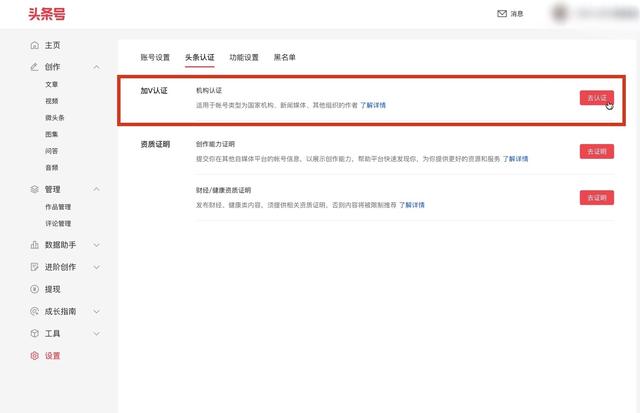Click the 主页 home icon
The height and width of the screenshot is (413, 640).
click(x=35, y=45)
